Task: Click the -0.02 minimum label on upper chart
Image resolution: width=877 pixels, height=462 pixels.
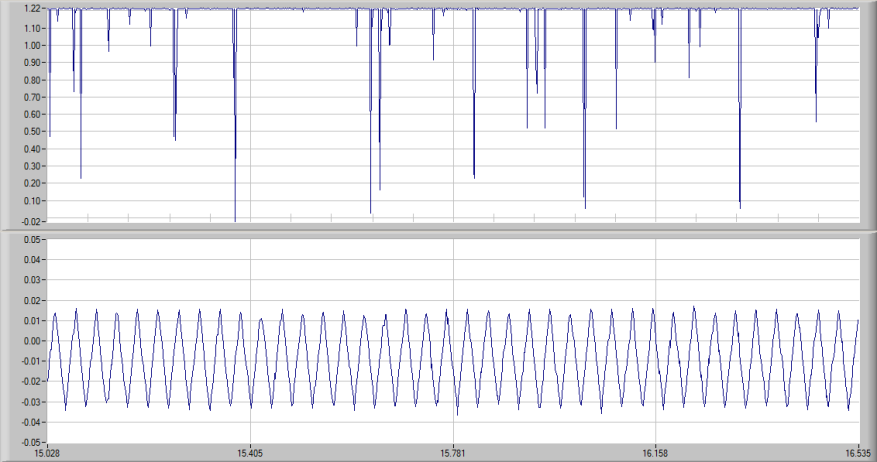Action: click(32, 221)
